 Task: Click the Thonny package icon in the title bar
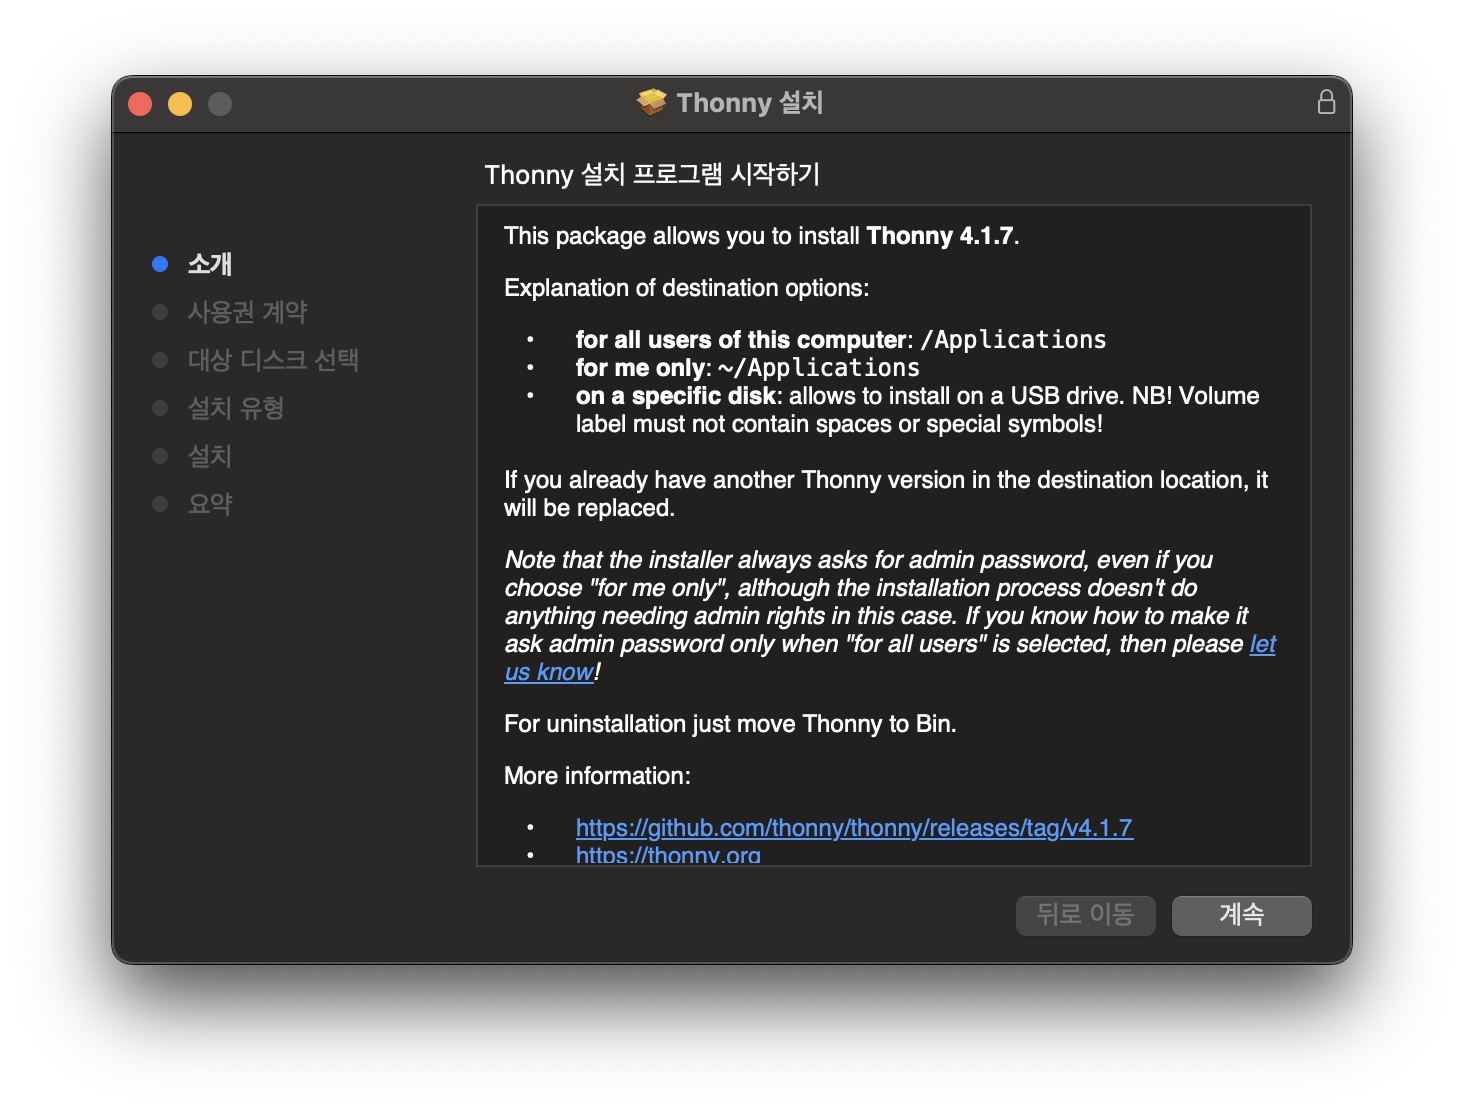(652, 102)
